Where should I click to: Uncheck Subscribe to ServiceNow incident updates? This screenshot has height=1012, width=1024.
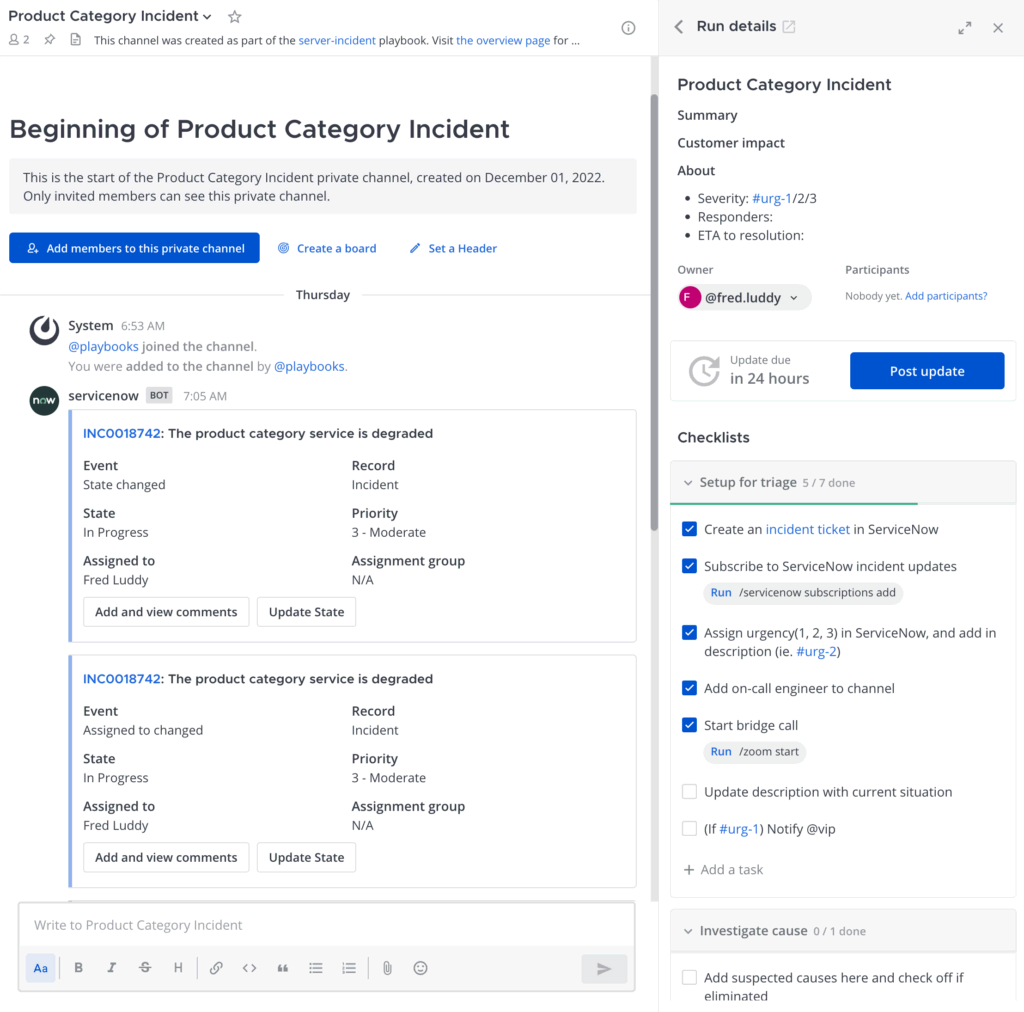click(x=689, y=566)
